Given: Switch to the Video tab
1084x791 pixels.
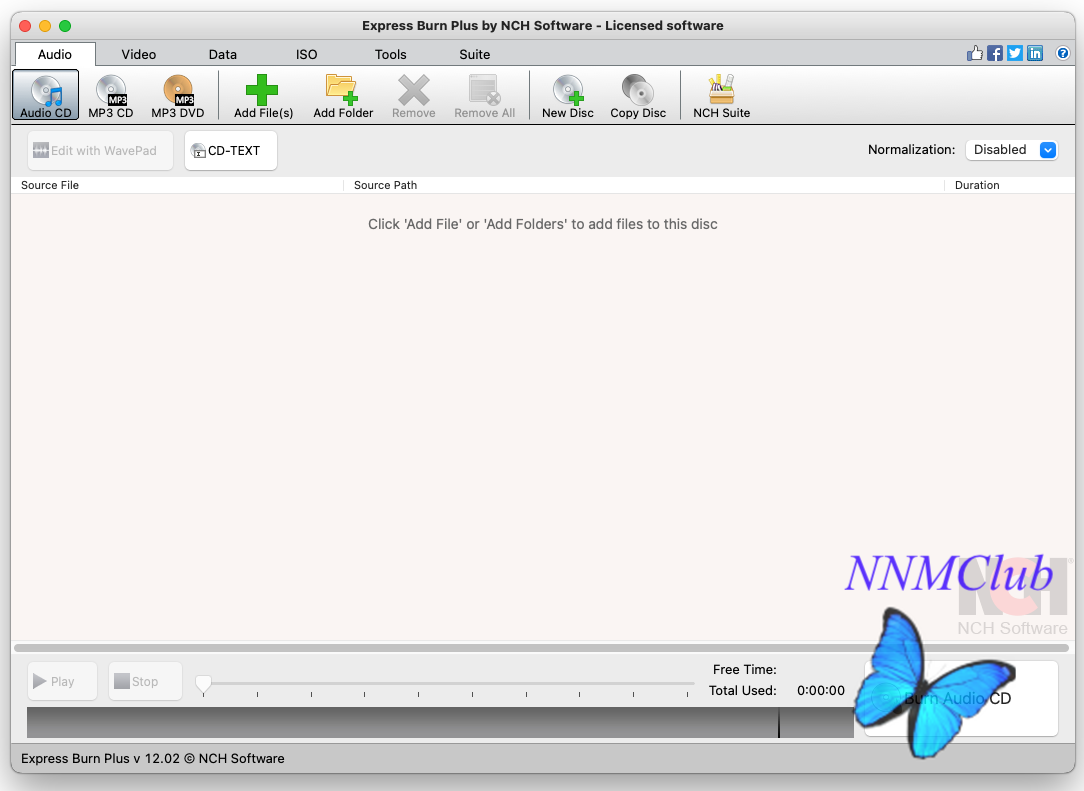Looking at the screenshot, I should 138,54.
